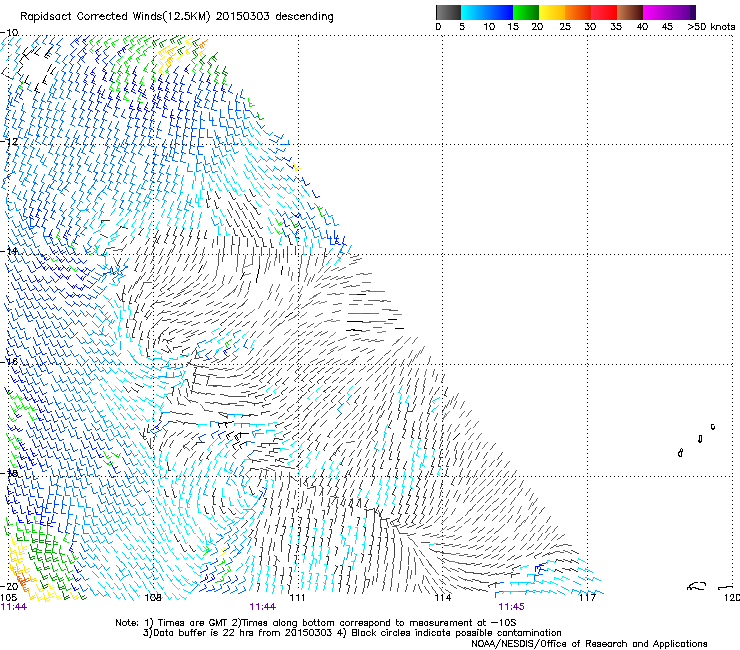Click the yellow 20-25 knots color band
Viewport: 740px width, 650px height.
point(552,12)
